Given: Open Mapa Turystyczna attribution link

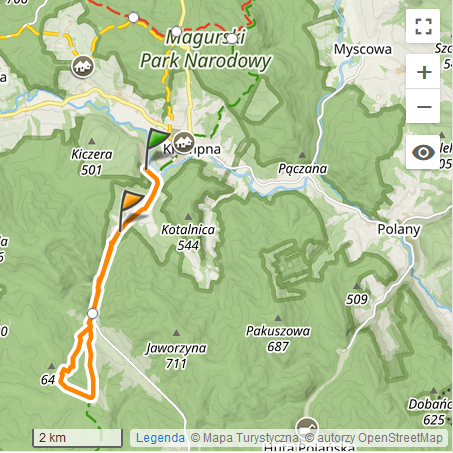Looking at the screenshot, I should click(250, 438).
